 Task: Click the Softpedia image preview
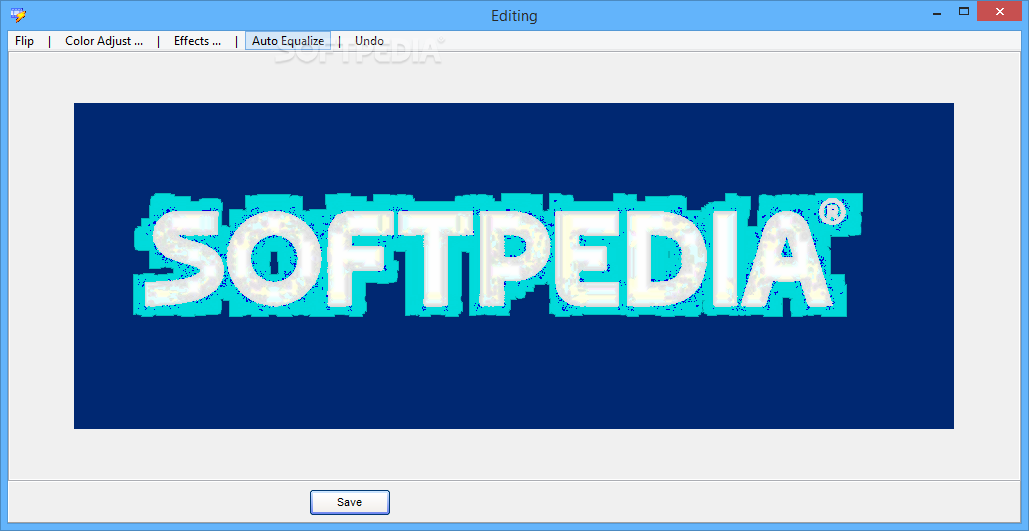click(514, 266)
